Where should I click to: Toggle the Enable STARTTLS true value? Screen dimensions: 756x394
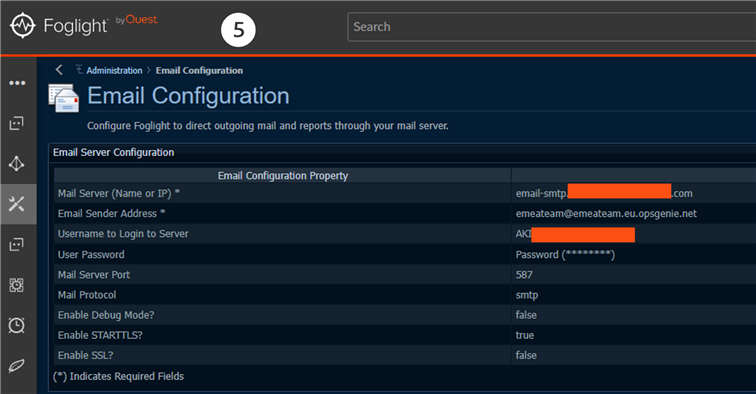tap(525, 335)
